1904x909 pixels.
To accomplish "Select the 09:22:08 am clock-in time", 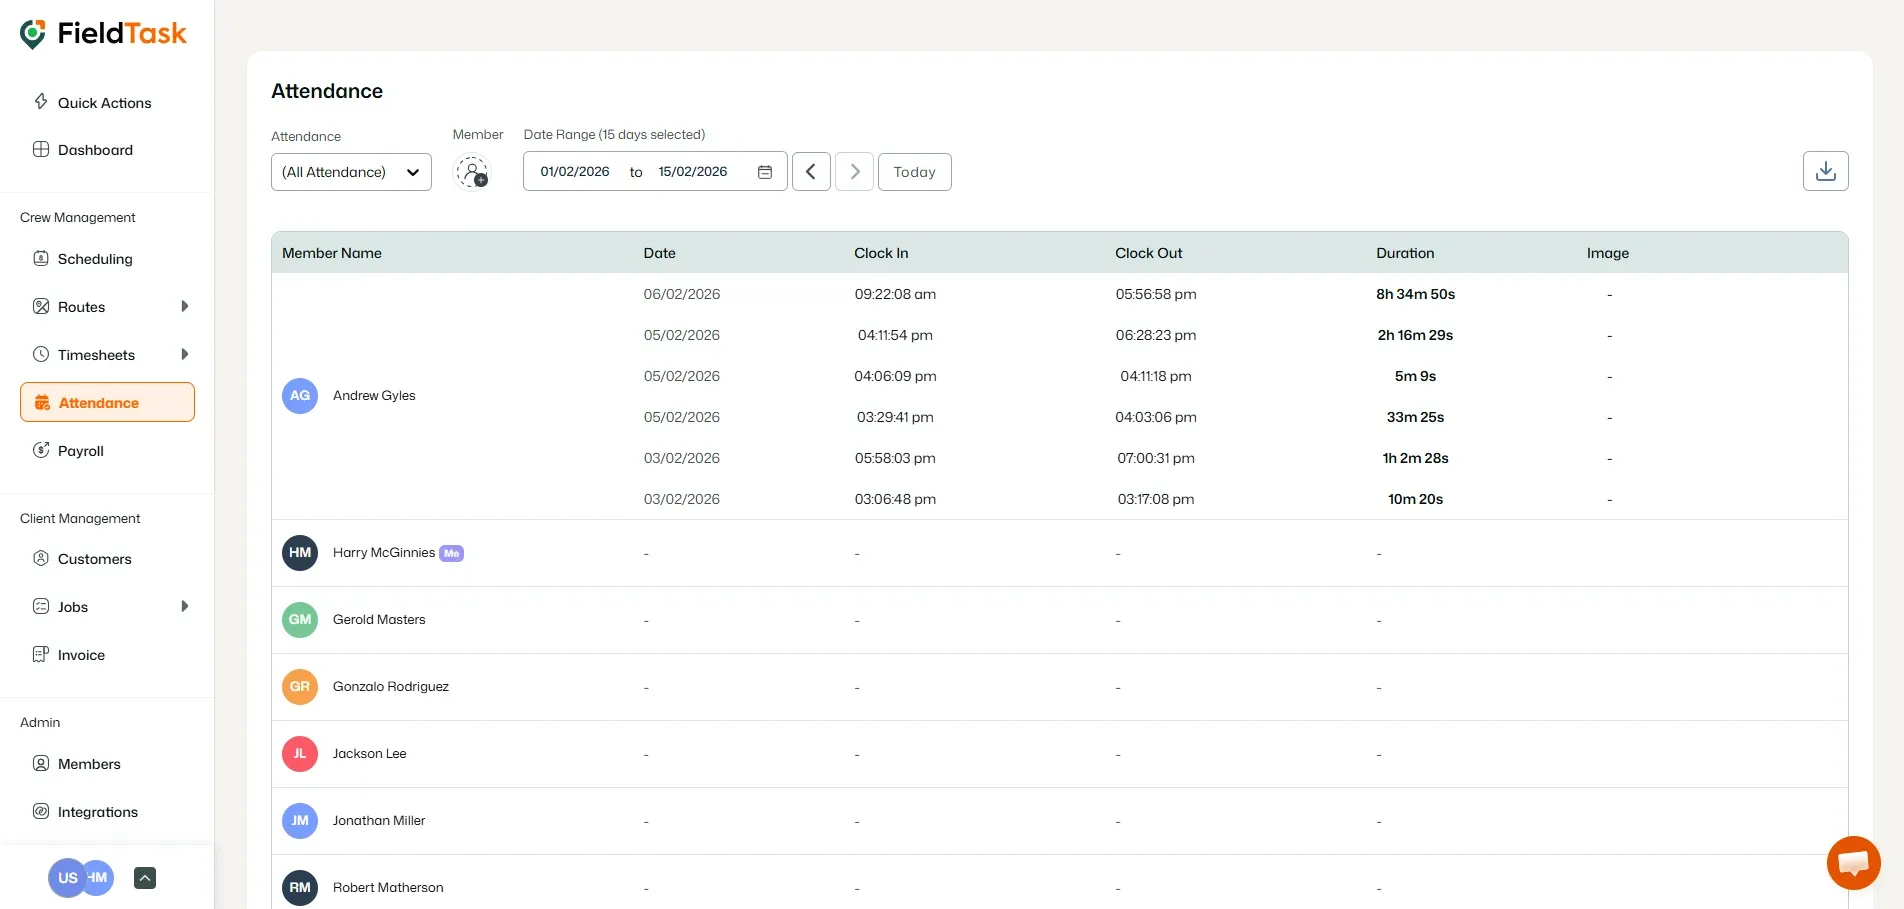I will (895, 294).
